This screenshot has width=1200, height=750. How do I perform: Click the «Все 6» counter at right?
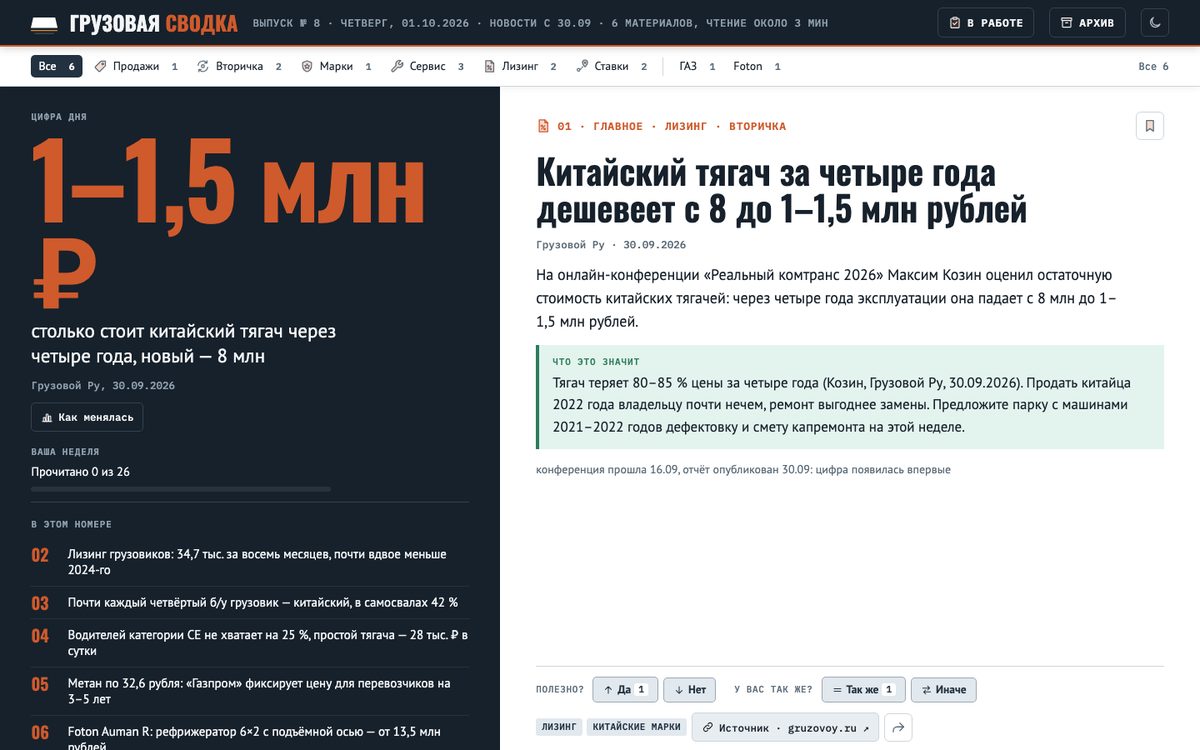click(x=1154, y=66)
